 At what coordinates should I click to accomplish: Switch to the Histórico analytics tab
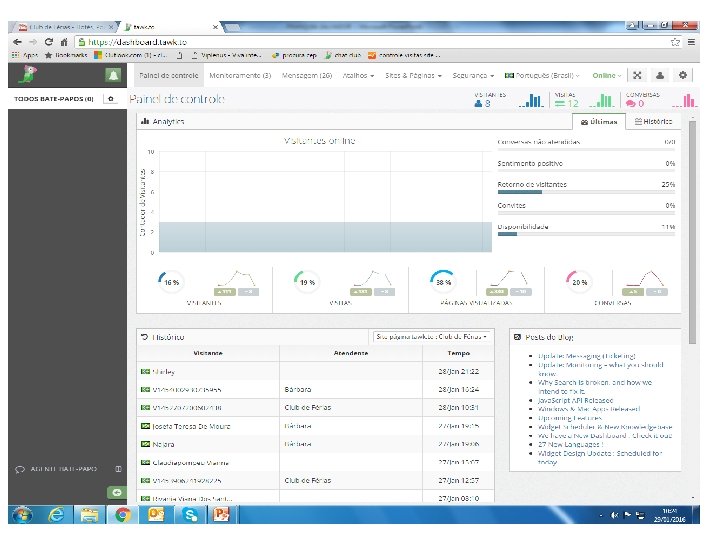click(653, 121)
